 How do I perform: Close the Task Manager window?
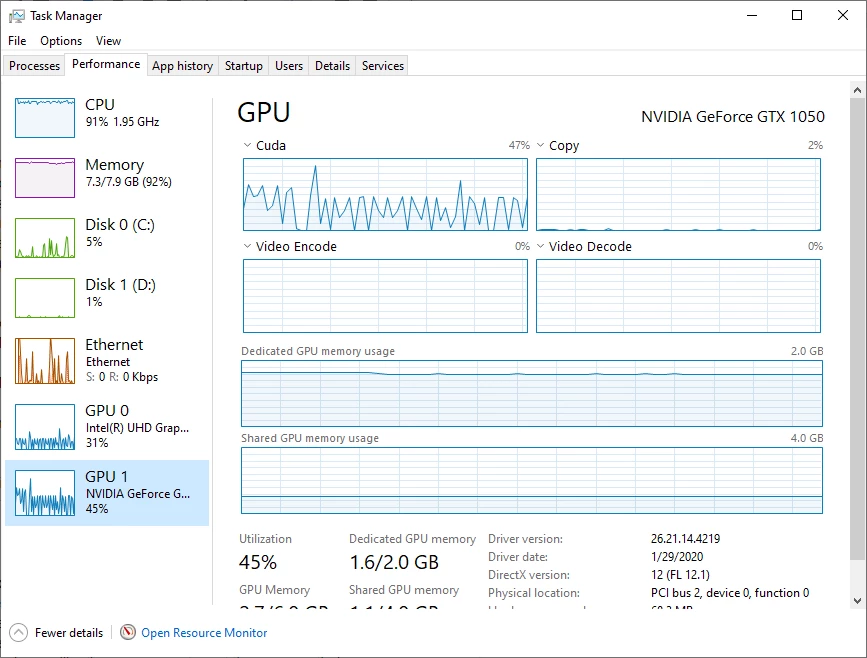[x=843, y=15]
